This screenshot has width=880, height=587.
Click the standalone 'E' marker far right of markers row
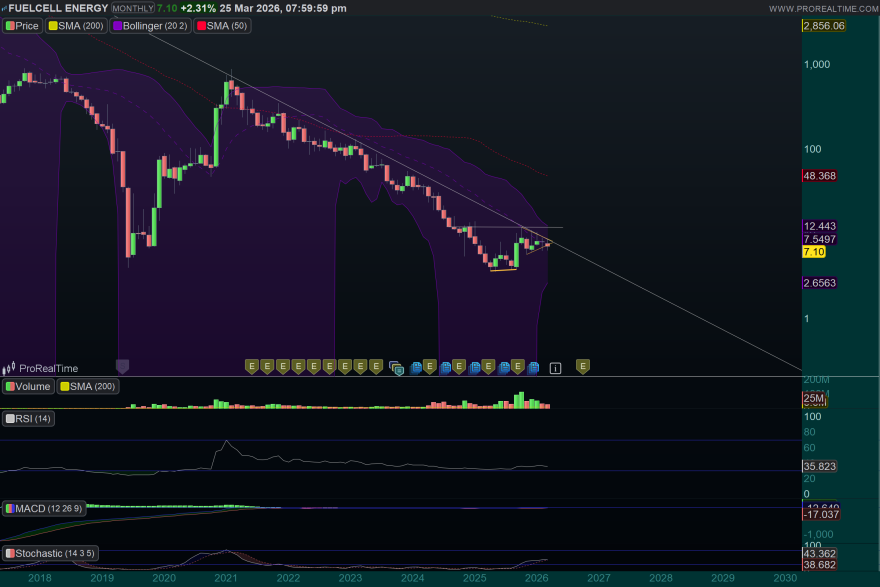pos(581,366)
